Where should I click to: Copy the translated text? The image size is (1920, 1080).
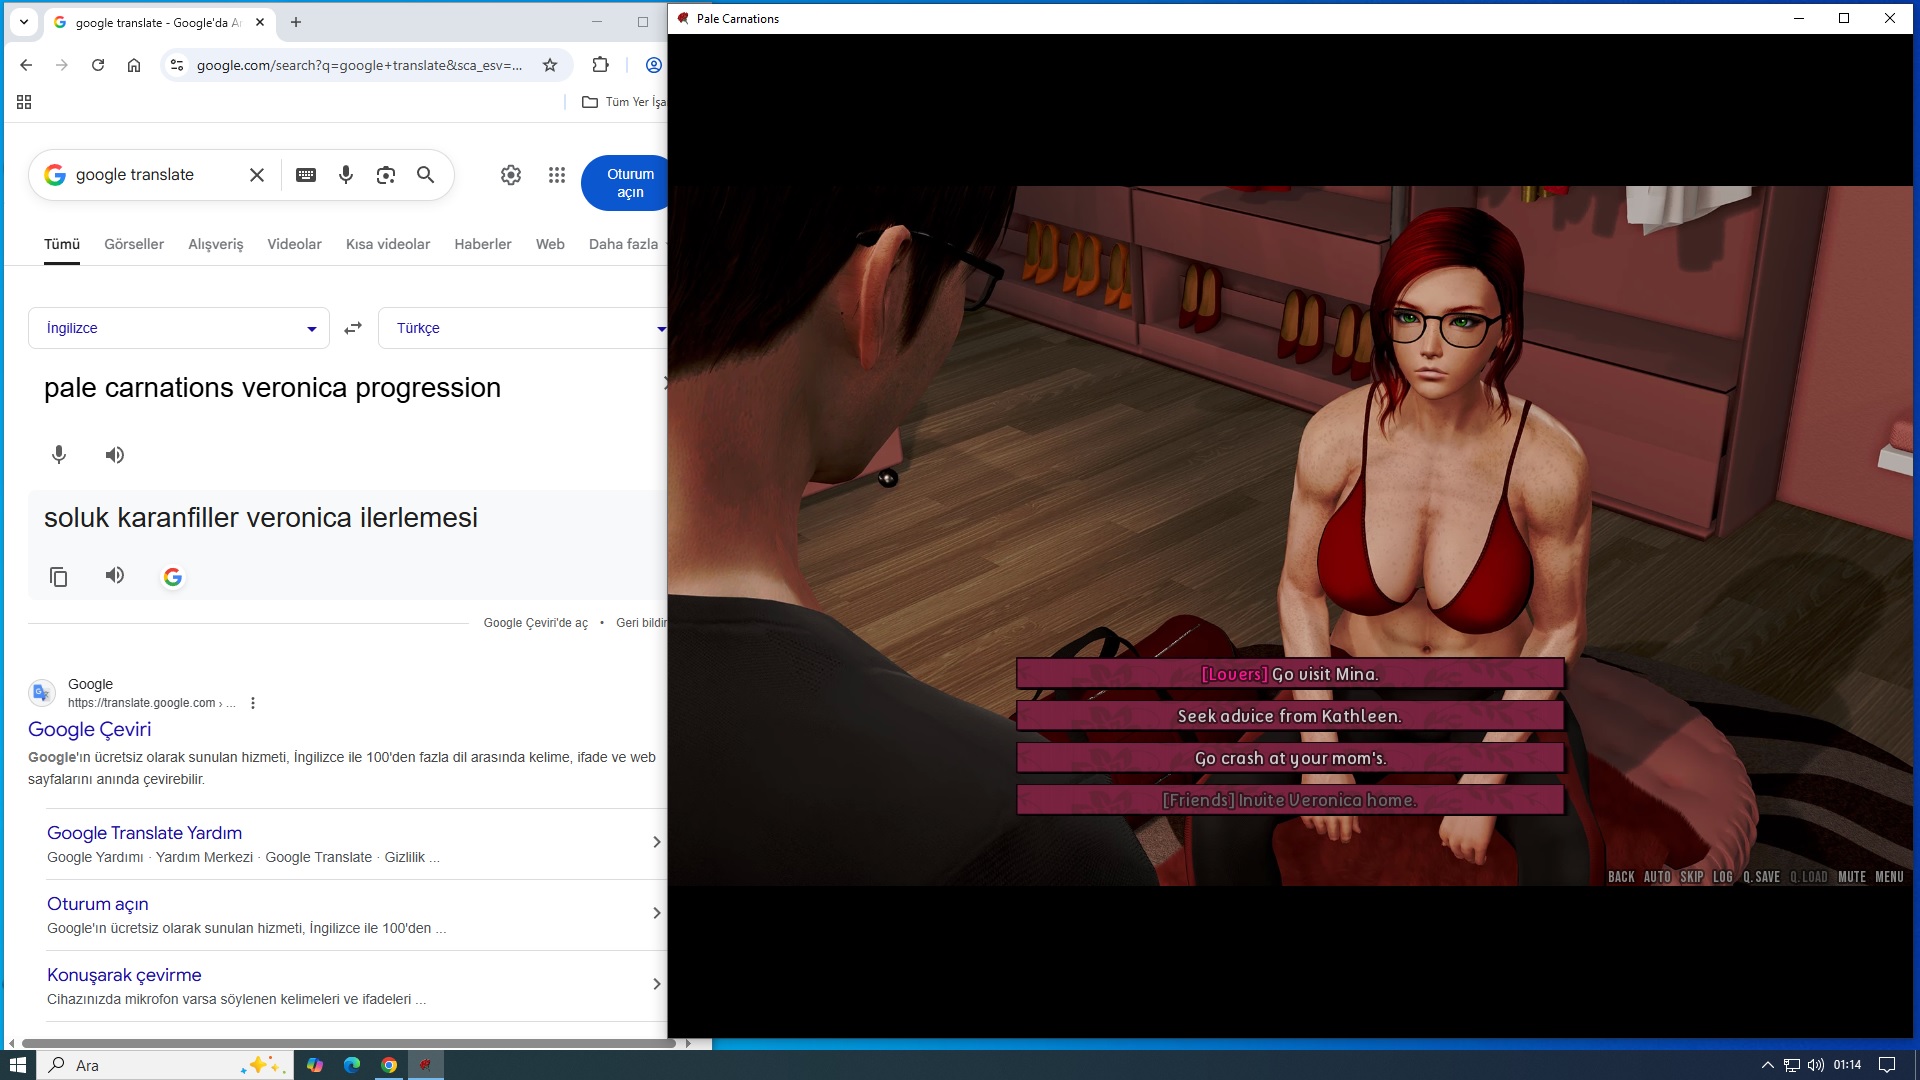(59, 577)
